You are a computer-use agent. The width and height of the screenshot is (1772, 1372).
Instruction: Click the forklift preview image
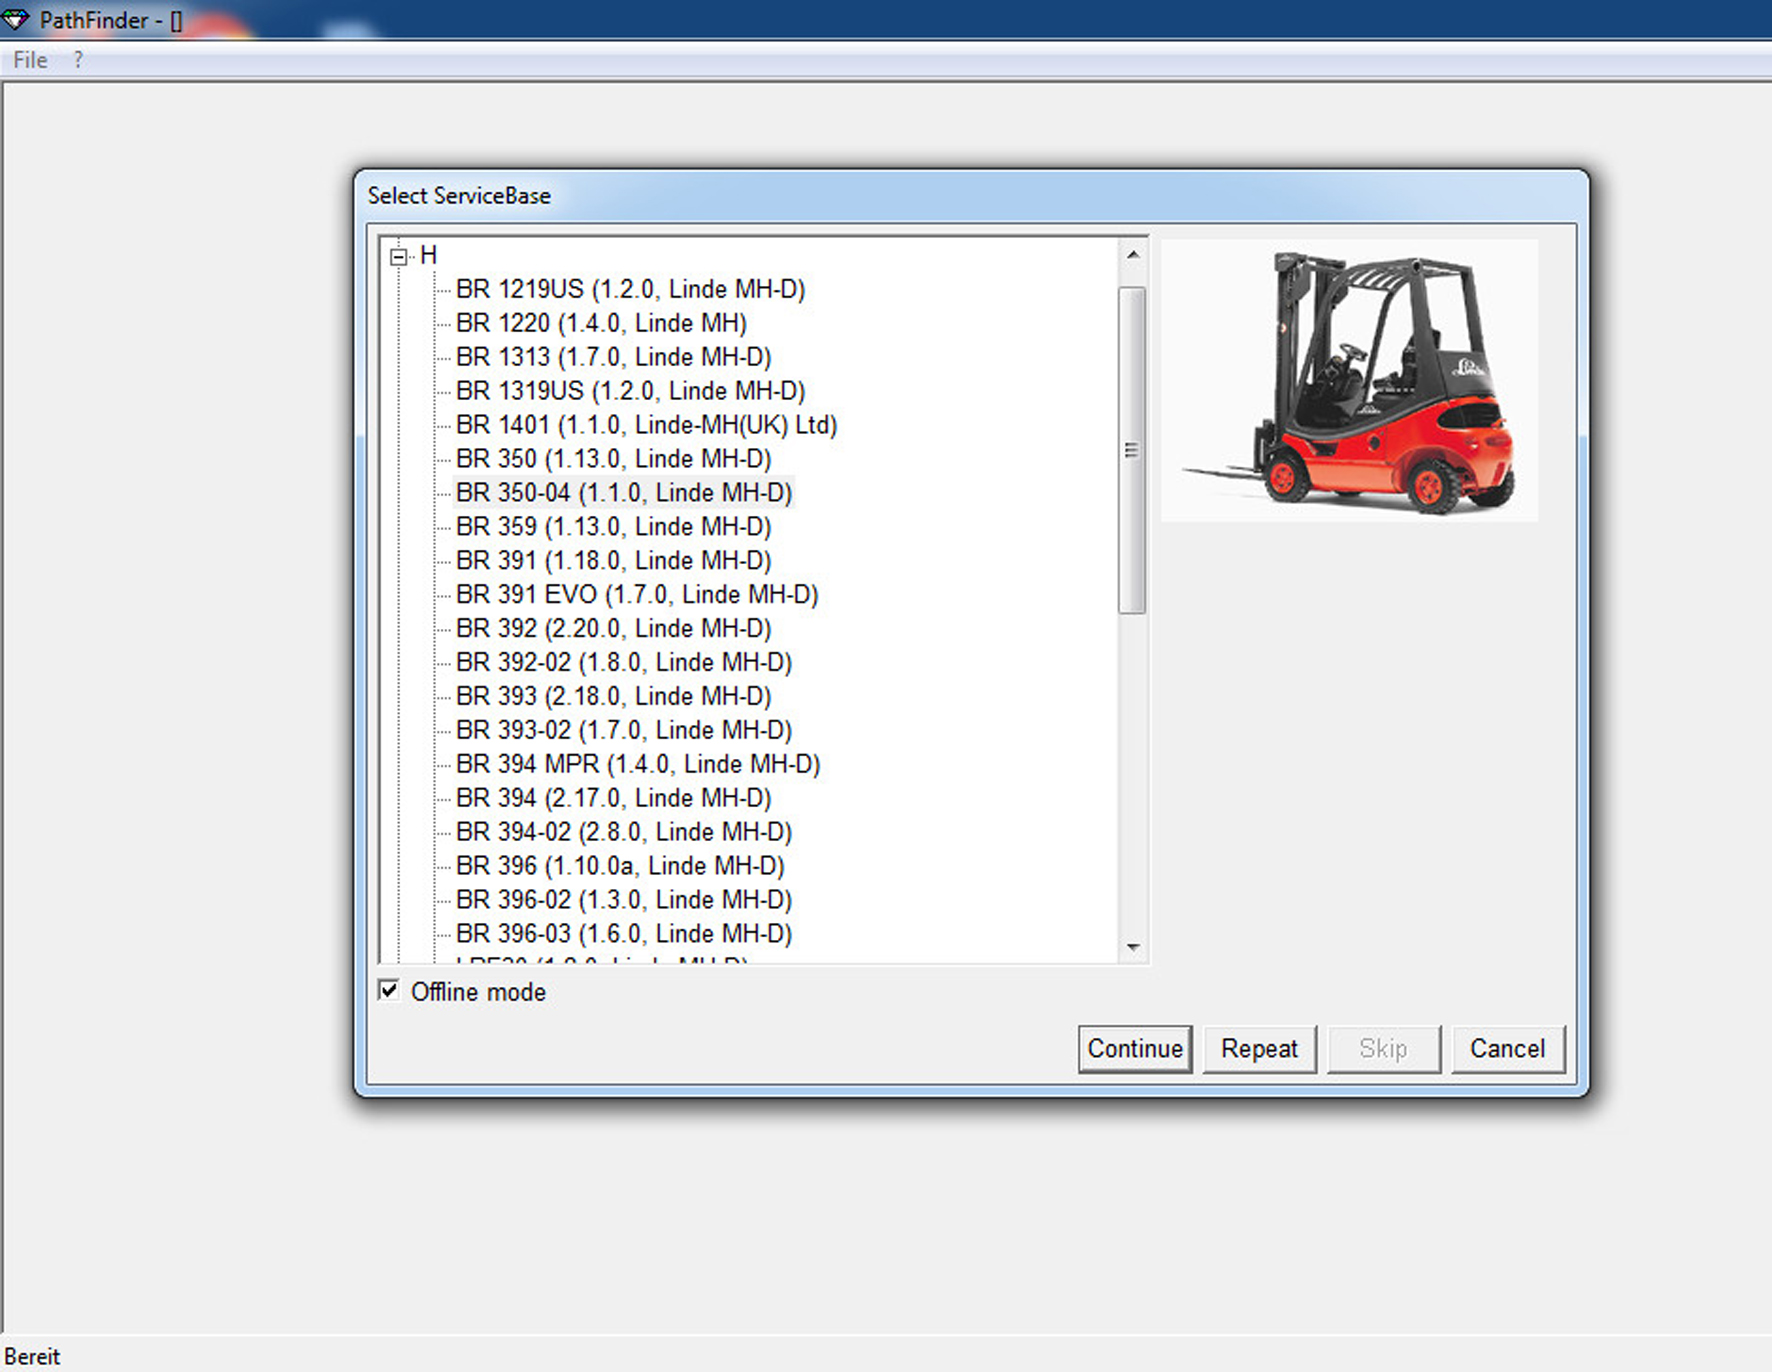click(x=1348, y=380)
